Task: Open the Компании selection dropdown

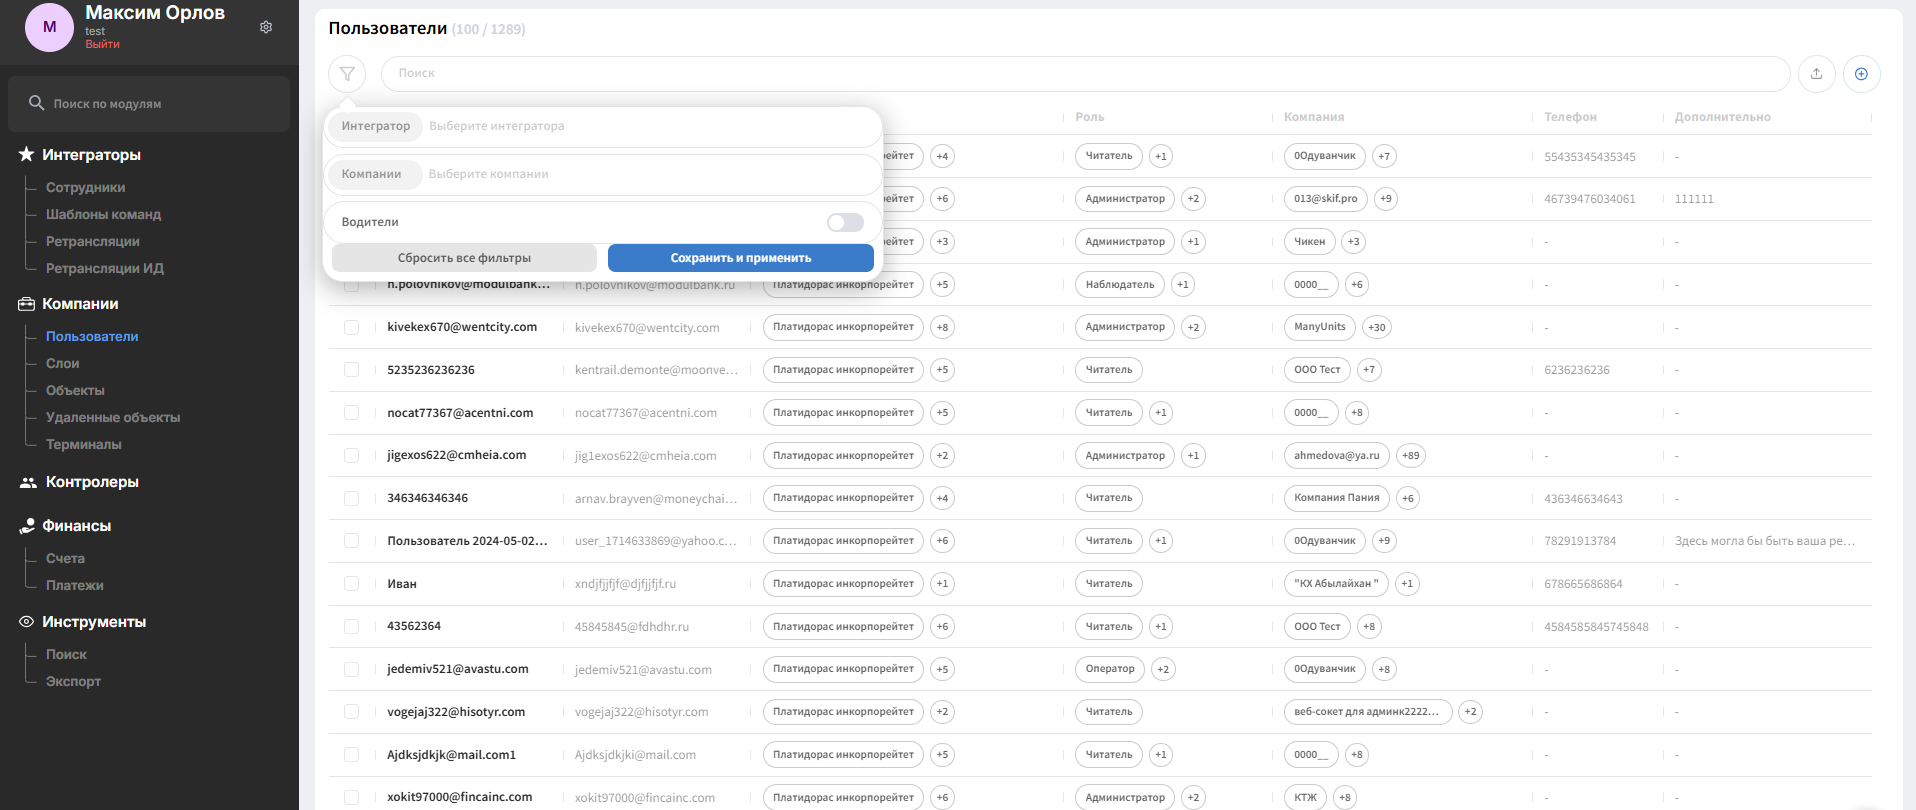Action: click(x=603, y=174)
